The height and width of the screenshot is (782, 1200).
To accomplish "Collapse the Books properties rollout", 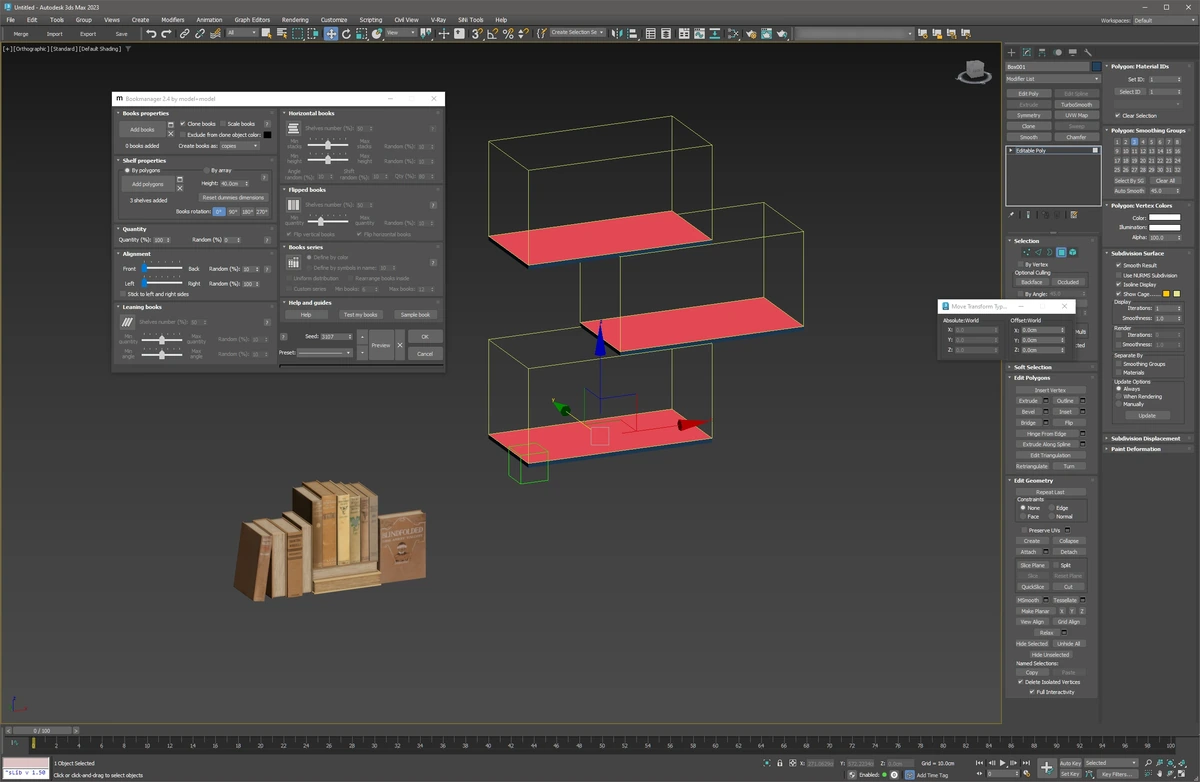I will (146, 113).
